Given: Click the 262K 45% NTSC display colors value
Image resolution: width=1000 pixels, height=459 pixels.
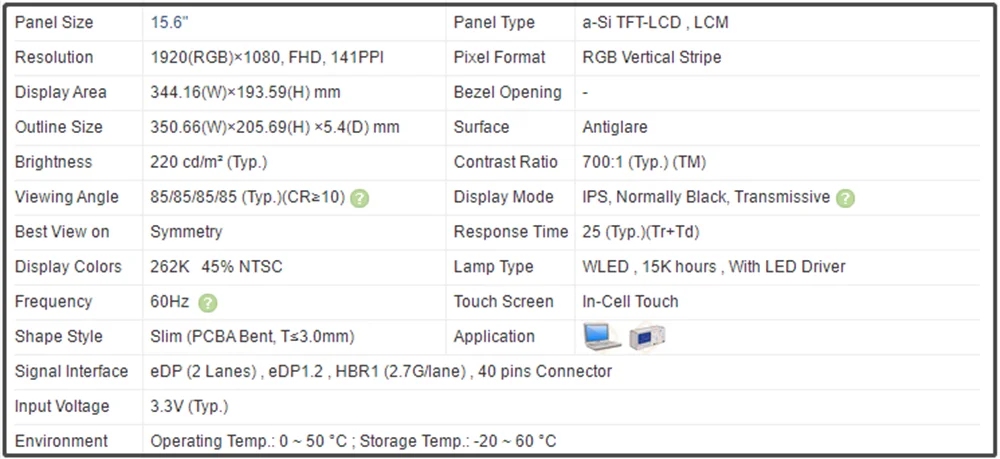Looking at the screenshot, I should tap(216, 267).
